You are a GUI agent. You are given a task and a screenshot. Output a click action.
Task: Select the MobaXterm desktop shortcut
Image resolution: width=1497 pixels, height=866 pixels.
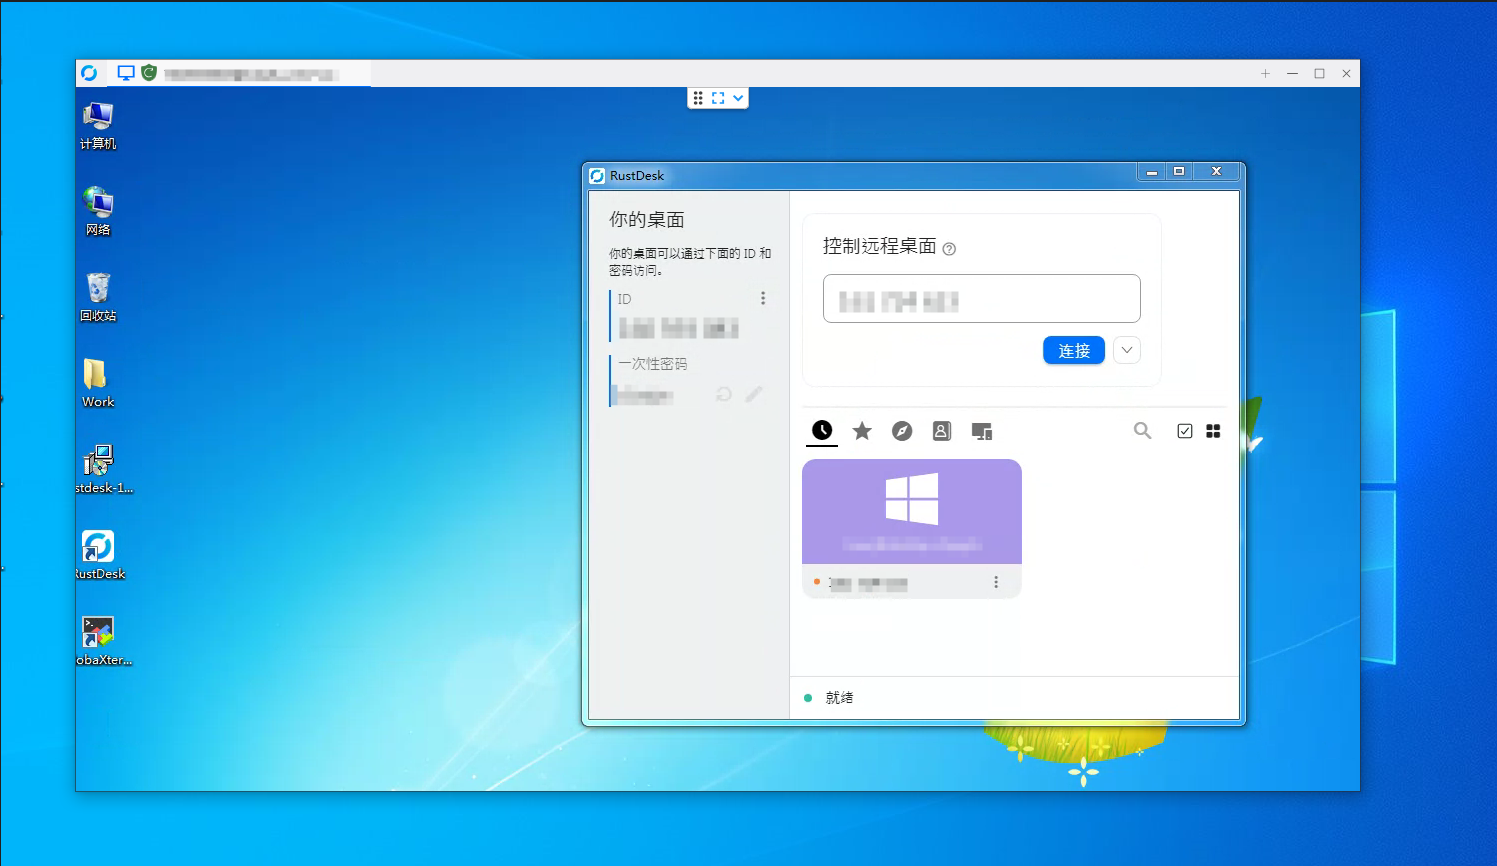[102, 642]
